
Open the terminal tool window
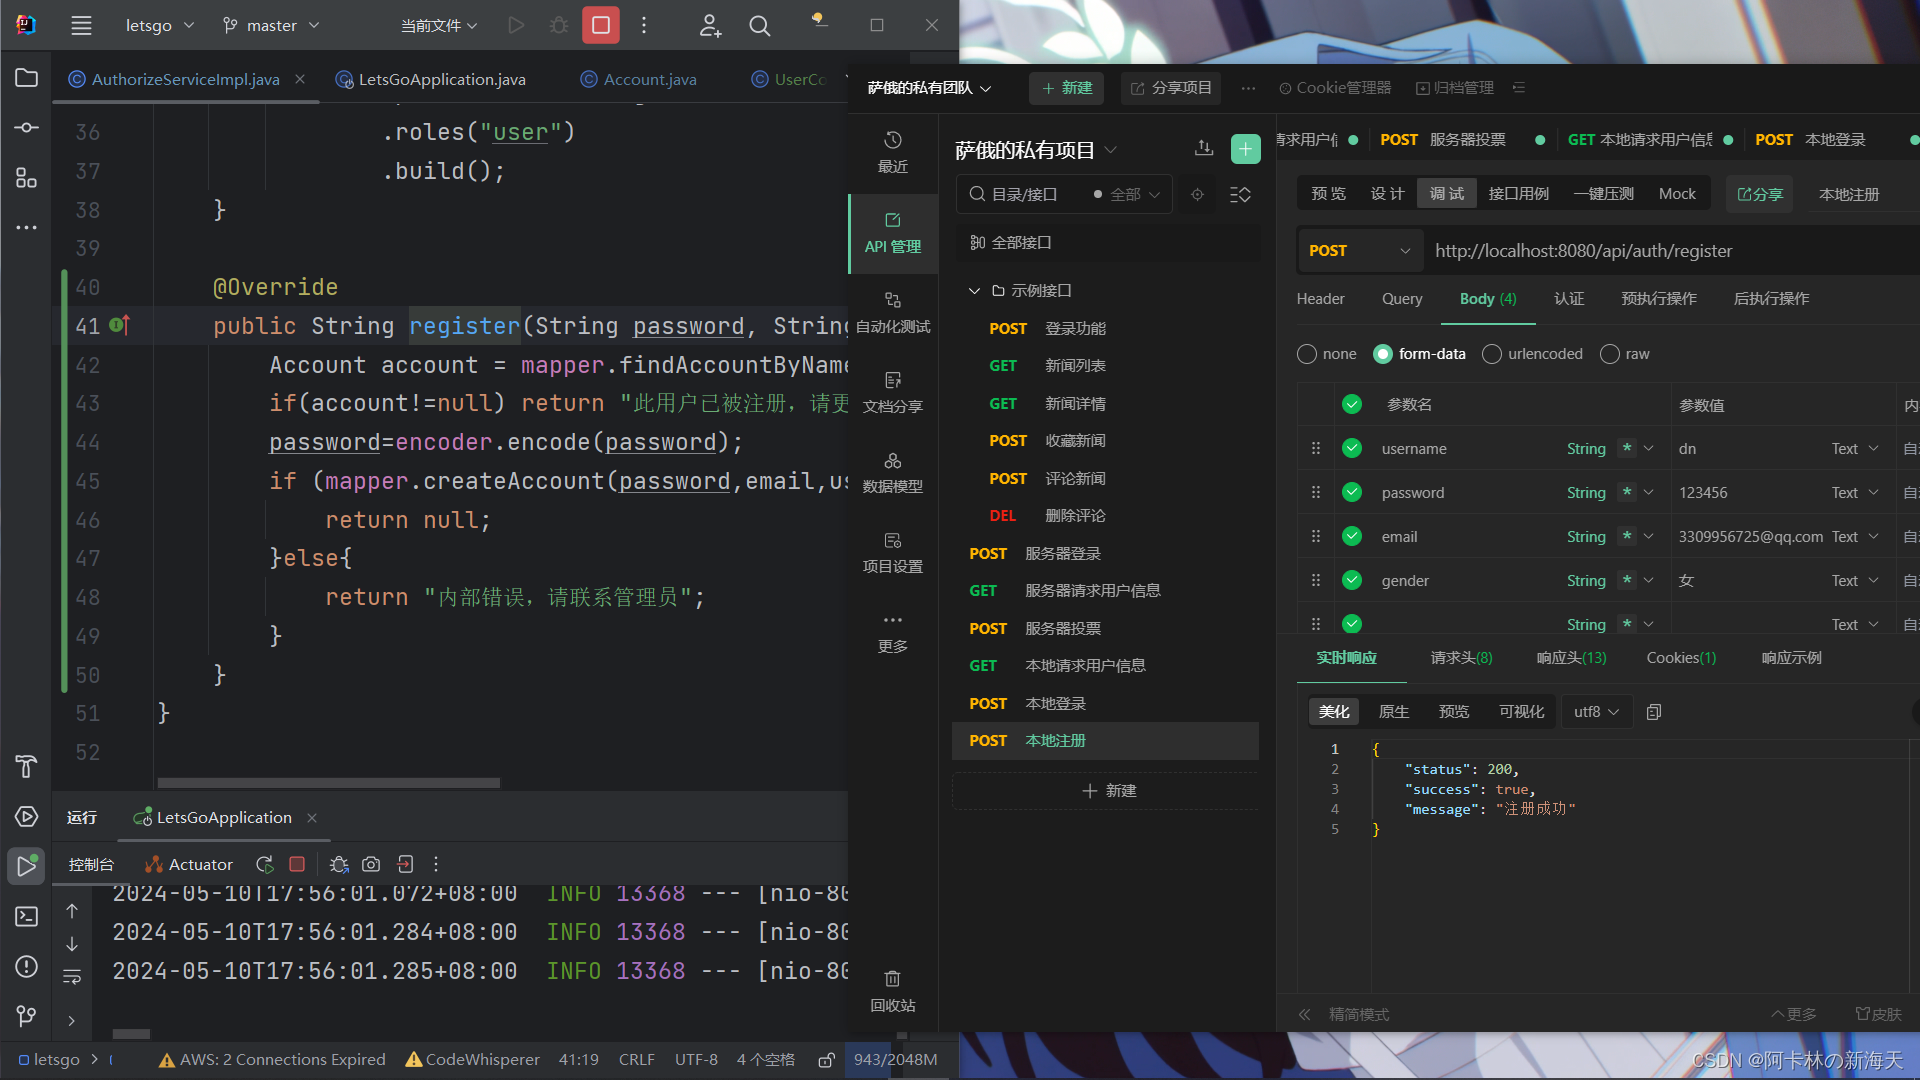(27, 916)
